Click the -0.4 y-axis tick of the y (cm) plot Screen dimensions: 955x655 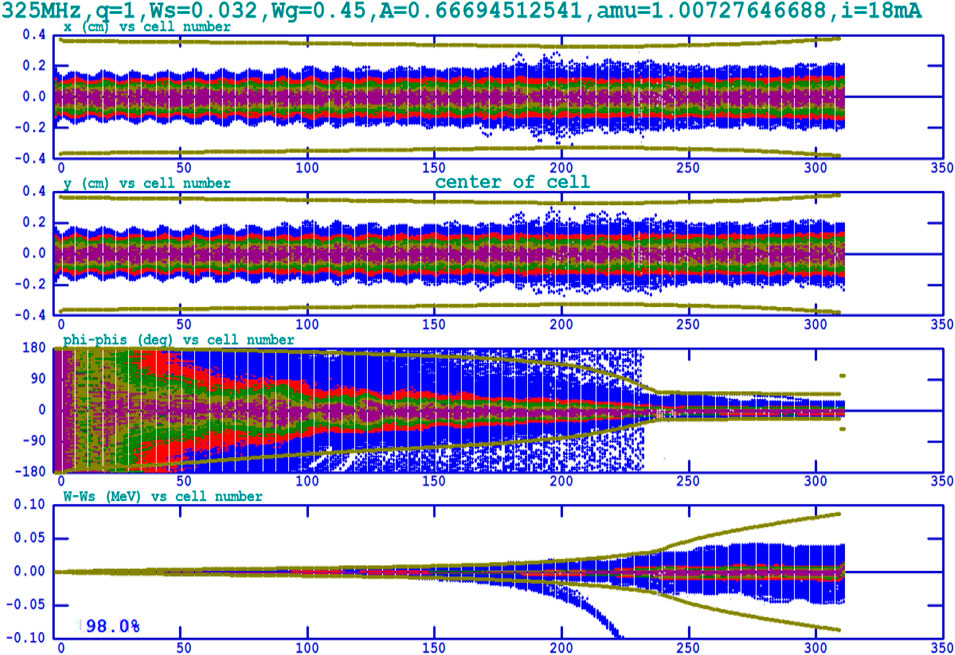pos(30,315)
